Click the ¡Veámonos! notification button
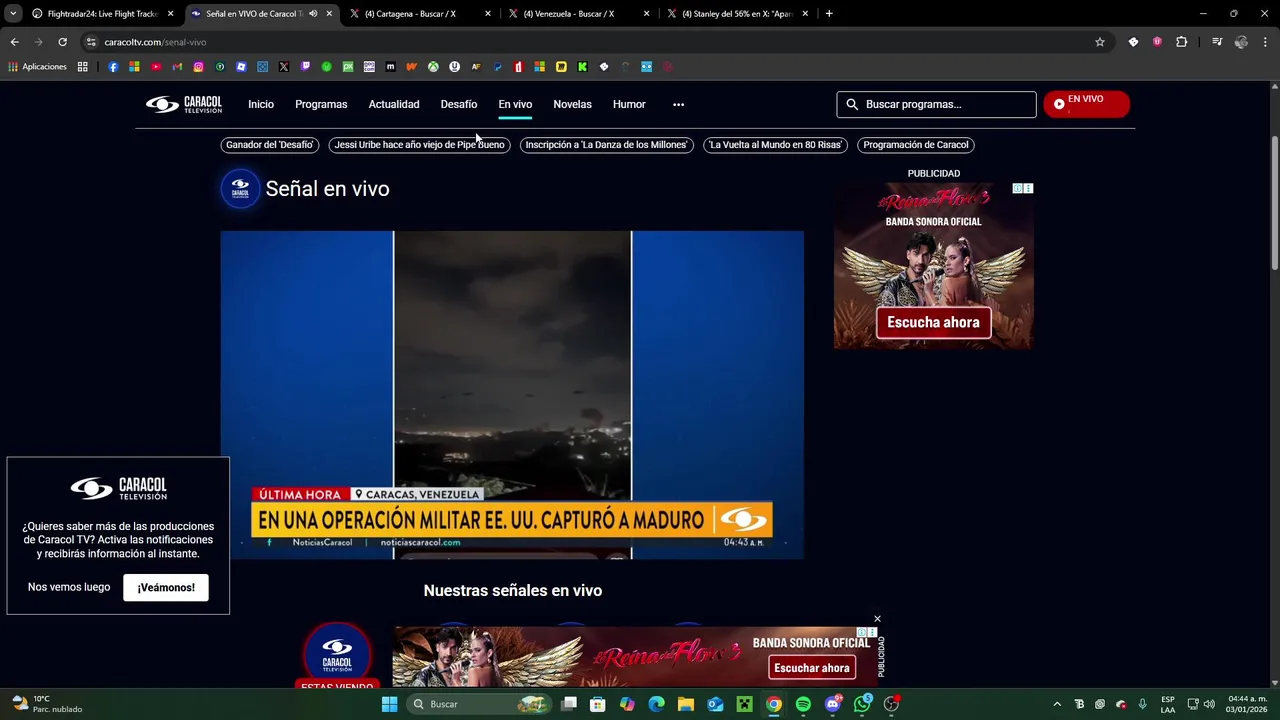Image resolution: width=1280 pixels, height=720 pixels. pyautogui.click(x=166, y=587)
